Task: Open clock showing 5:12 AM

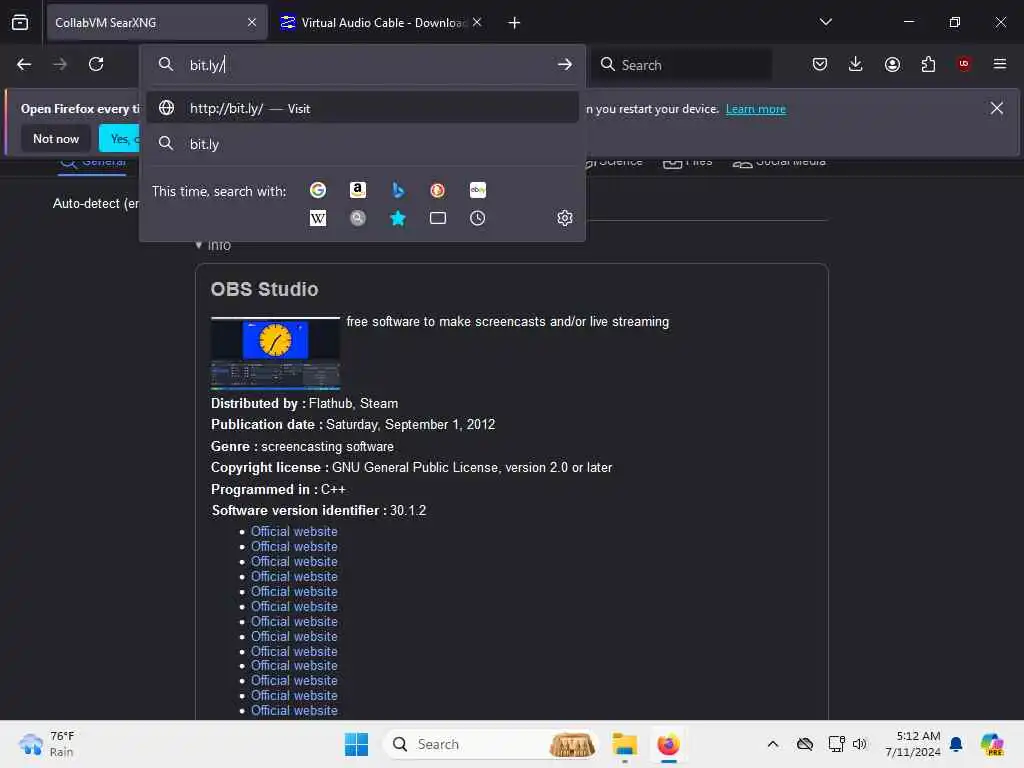Action: point(913,744)
